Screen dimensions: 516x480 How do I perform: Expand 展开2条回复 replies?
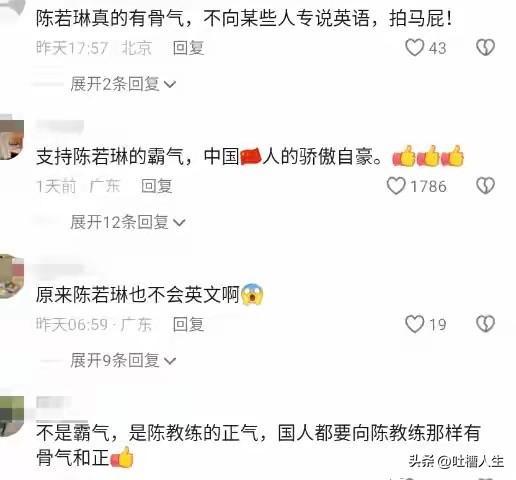123,84
